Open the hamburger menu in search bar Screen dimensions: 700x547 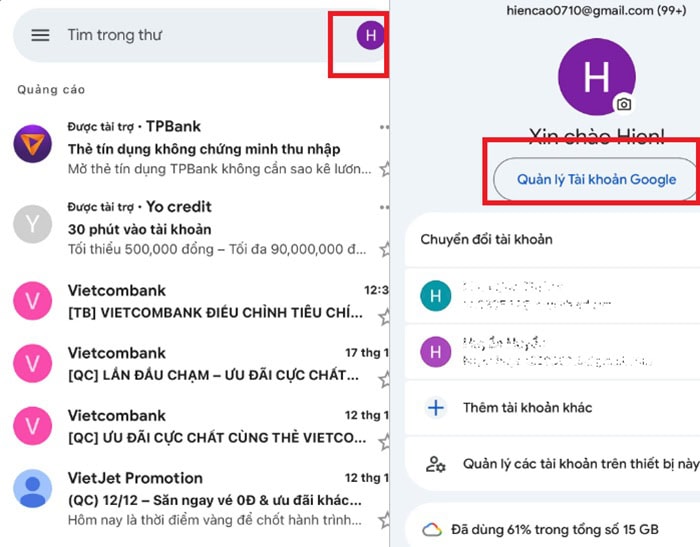pos(40,35)
